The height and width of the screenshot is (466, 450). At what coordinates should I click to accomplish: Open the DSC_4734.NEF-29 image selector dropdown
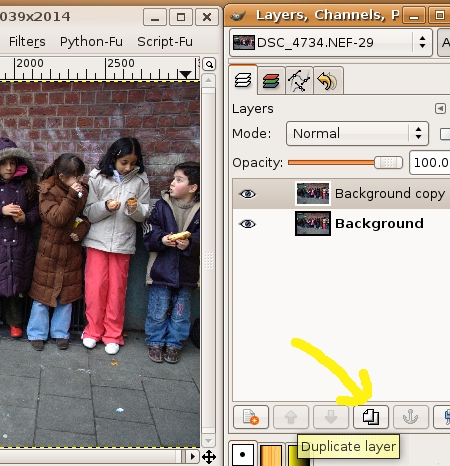[331, 42]
